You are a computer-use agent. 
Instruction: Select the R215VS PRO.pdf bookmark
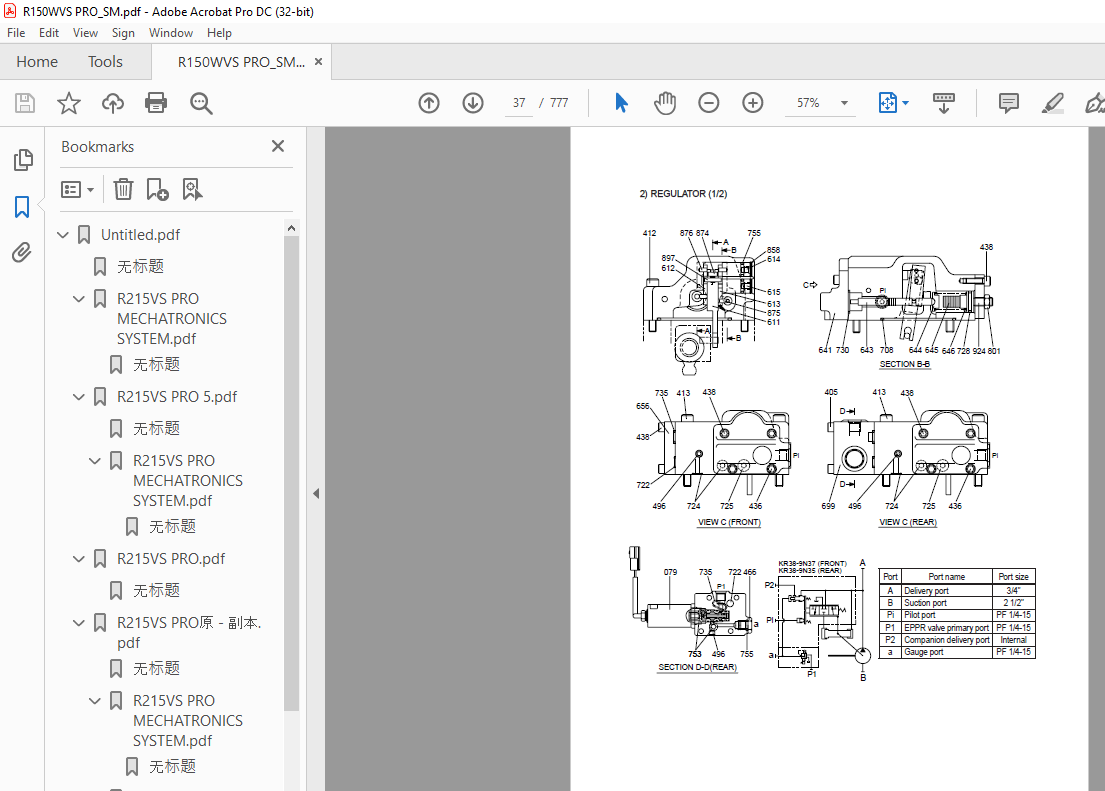171,559
